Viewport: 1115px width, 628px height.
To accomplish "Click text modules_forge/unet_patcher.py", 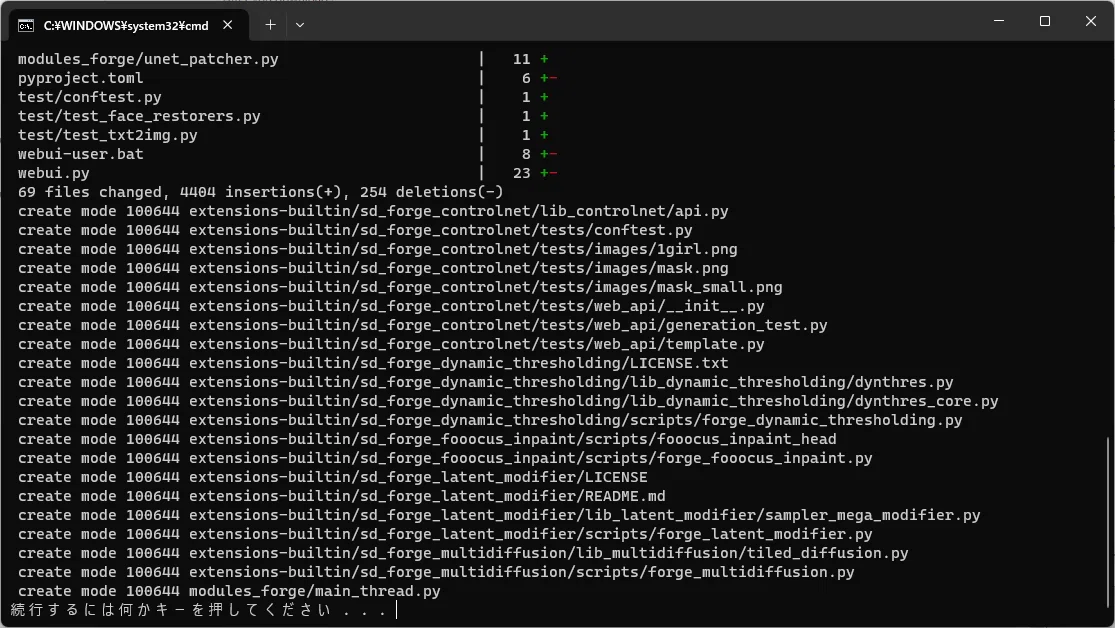I will pos(148,59).
